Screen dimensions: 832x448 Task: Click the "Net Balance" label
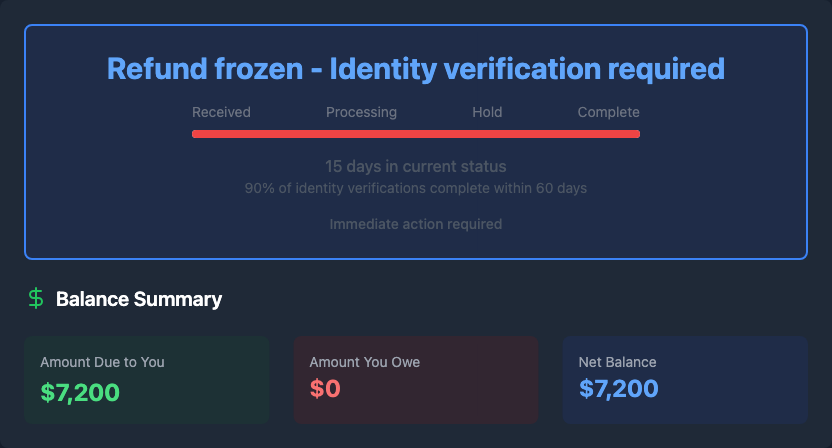point(617,362)
